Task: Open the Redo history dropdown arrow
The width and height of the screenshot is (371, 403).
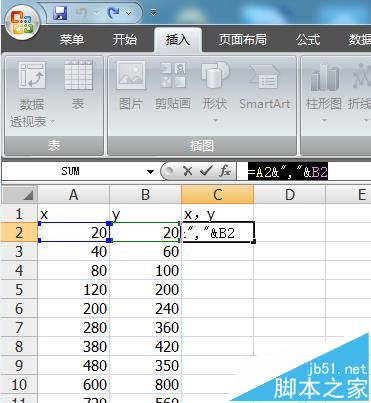Action: coord(129,13)
